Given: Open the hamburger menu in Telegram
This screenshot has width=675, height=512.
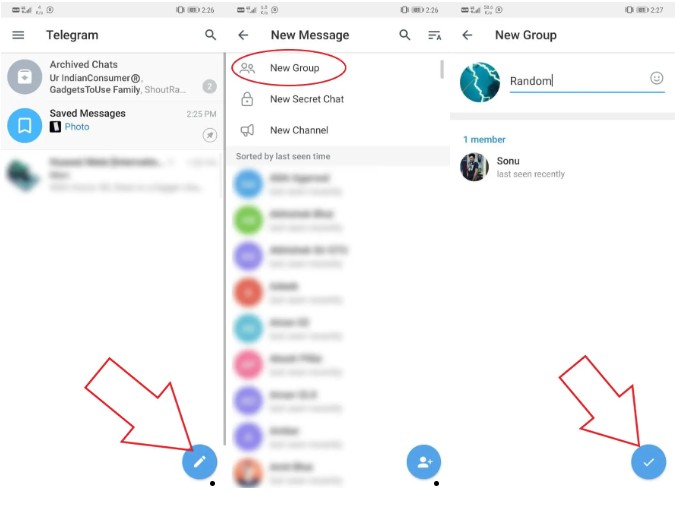Looking at the screenshot, I should [18, 35].
